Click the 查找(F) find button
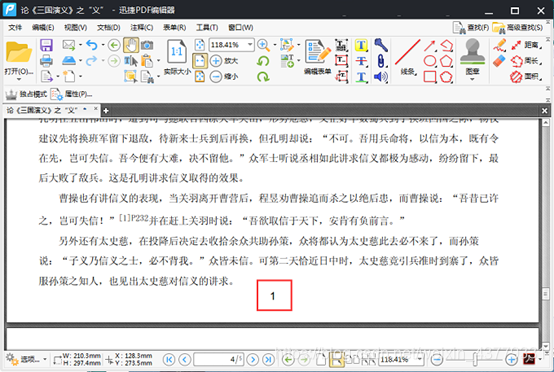Viewport: 554px width, 372px height. 471,28
